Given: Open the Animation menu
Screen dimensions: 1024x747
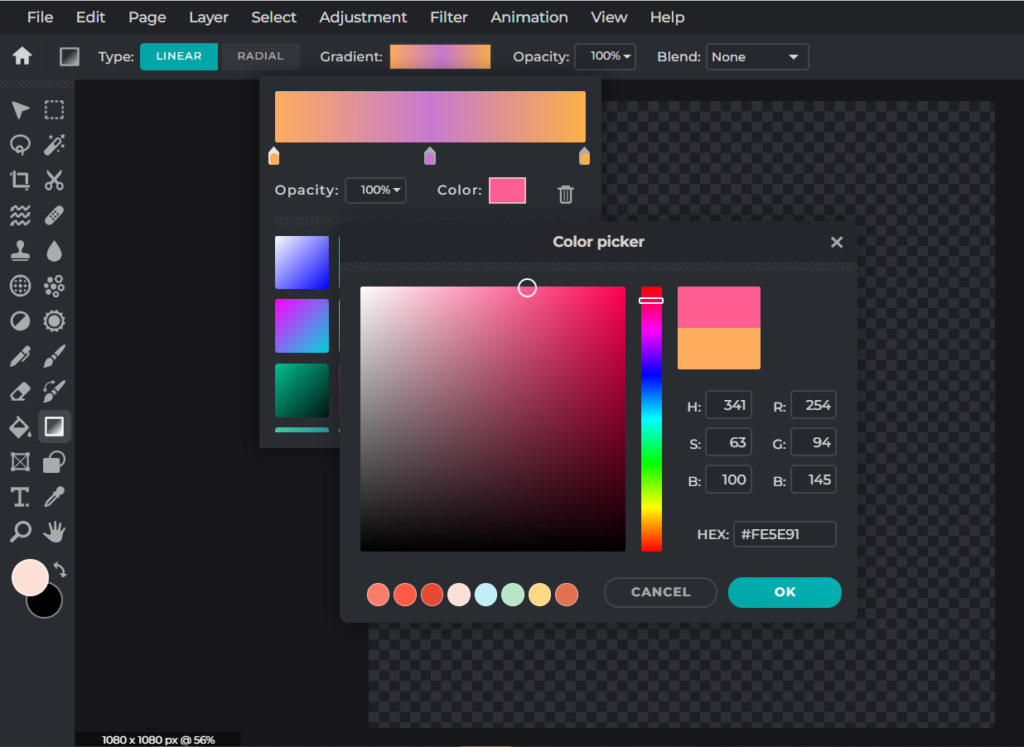Looking at the screenshot, I should click(529, 17).
